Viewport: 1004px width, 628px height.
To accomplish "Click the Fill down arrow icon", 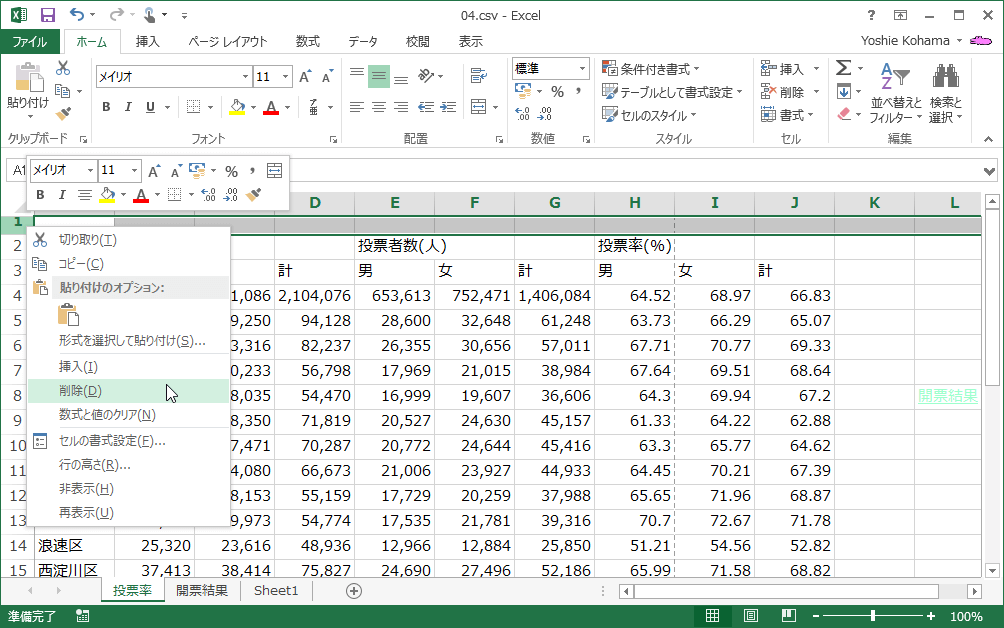I will coord(844,92).
